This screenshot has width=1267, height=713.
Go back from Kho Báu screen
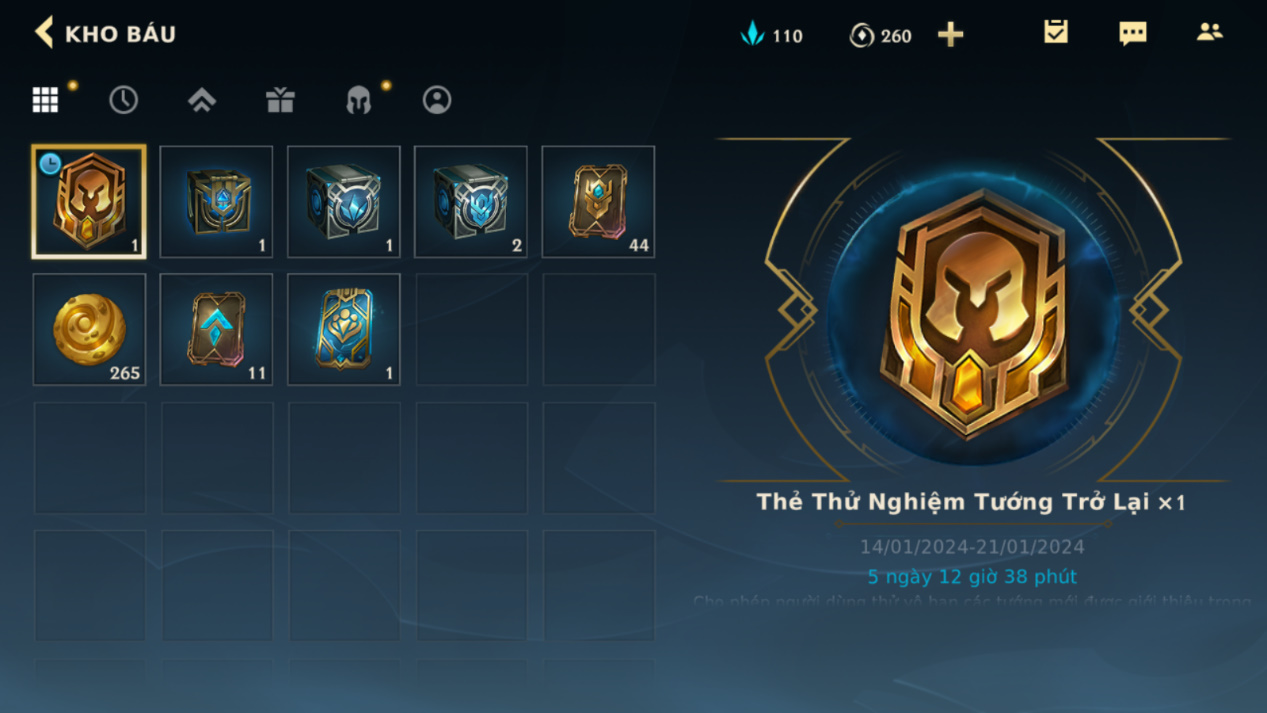tap(45, 33)
